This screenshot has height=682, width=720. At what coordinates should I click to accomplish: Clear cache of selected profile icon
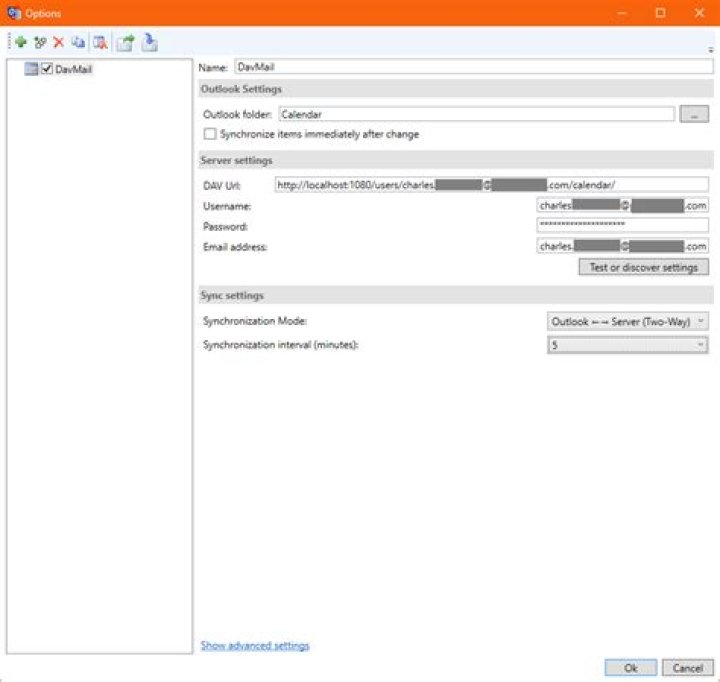tap(100, 43)
